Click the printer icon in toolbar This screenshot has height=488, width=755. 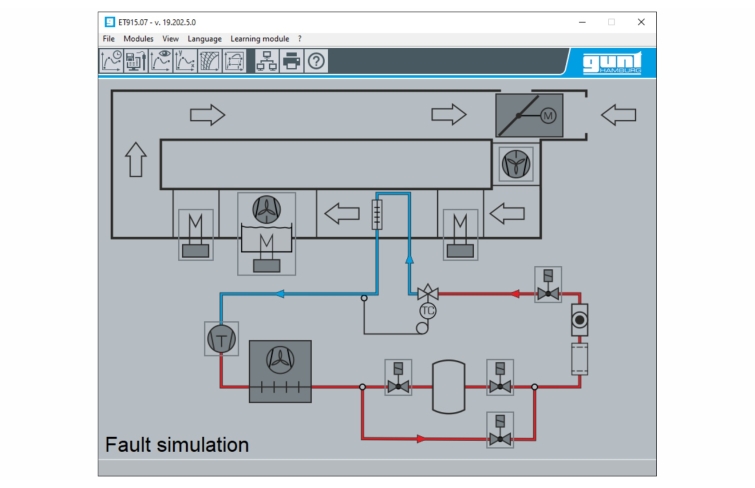pyautogui.click(x=291, y=61)
